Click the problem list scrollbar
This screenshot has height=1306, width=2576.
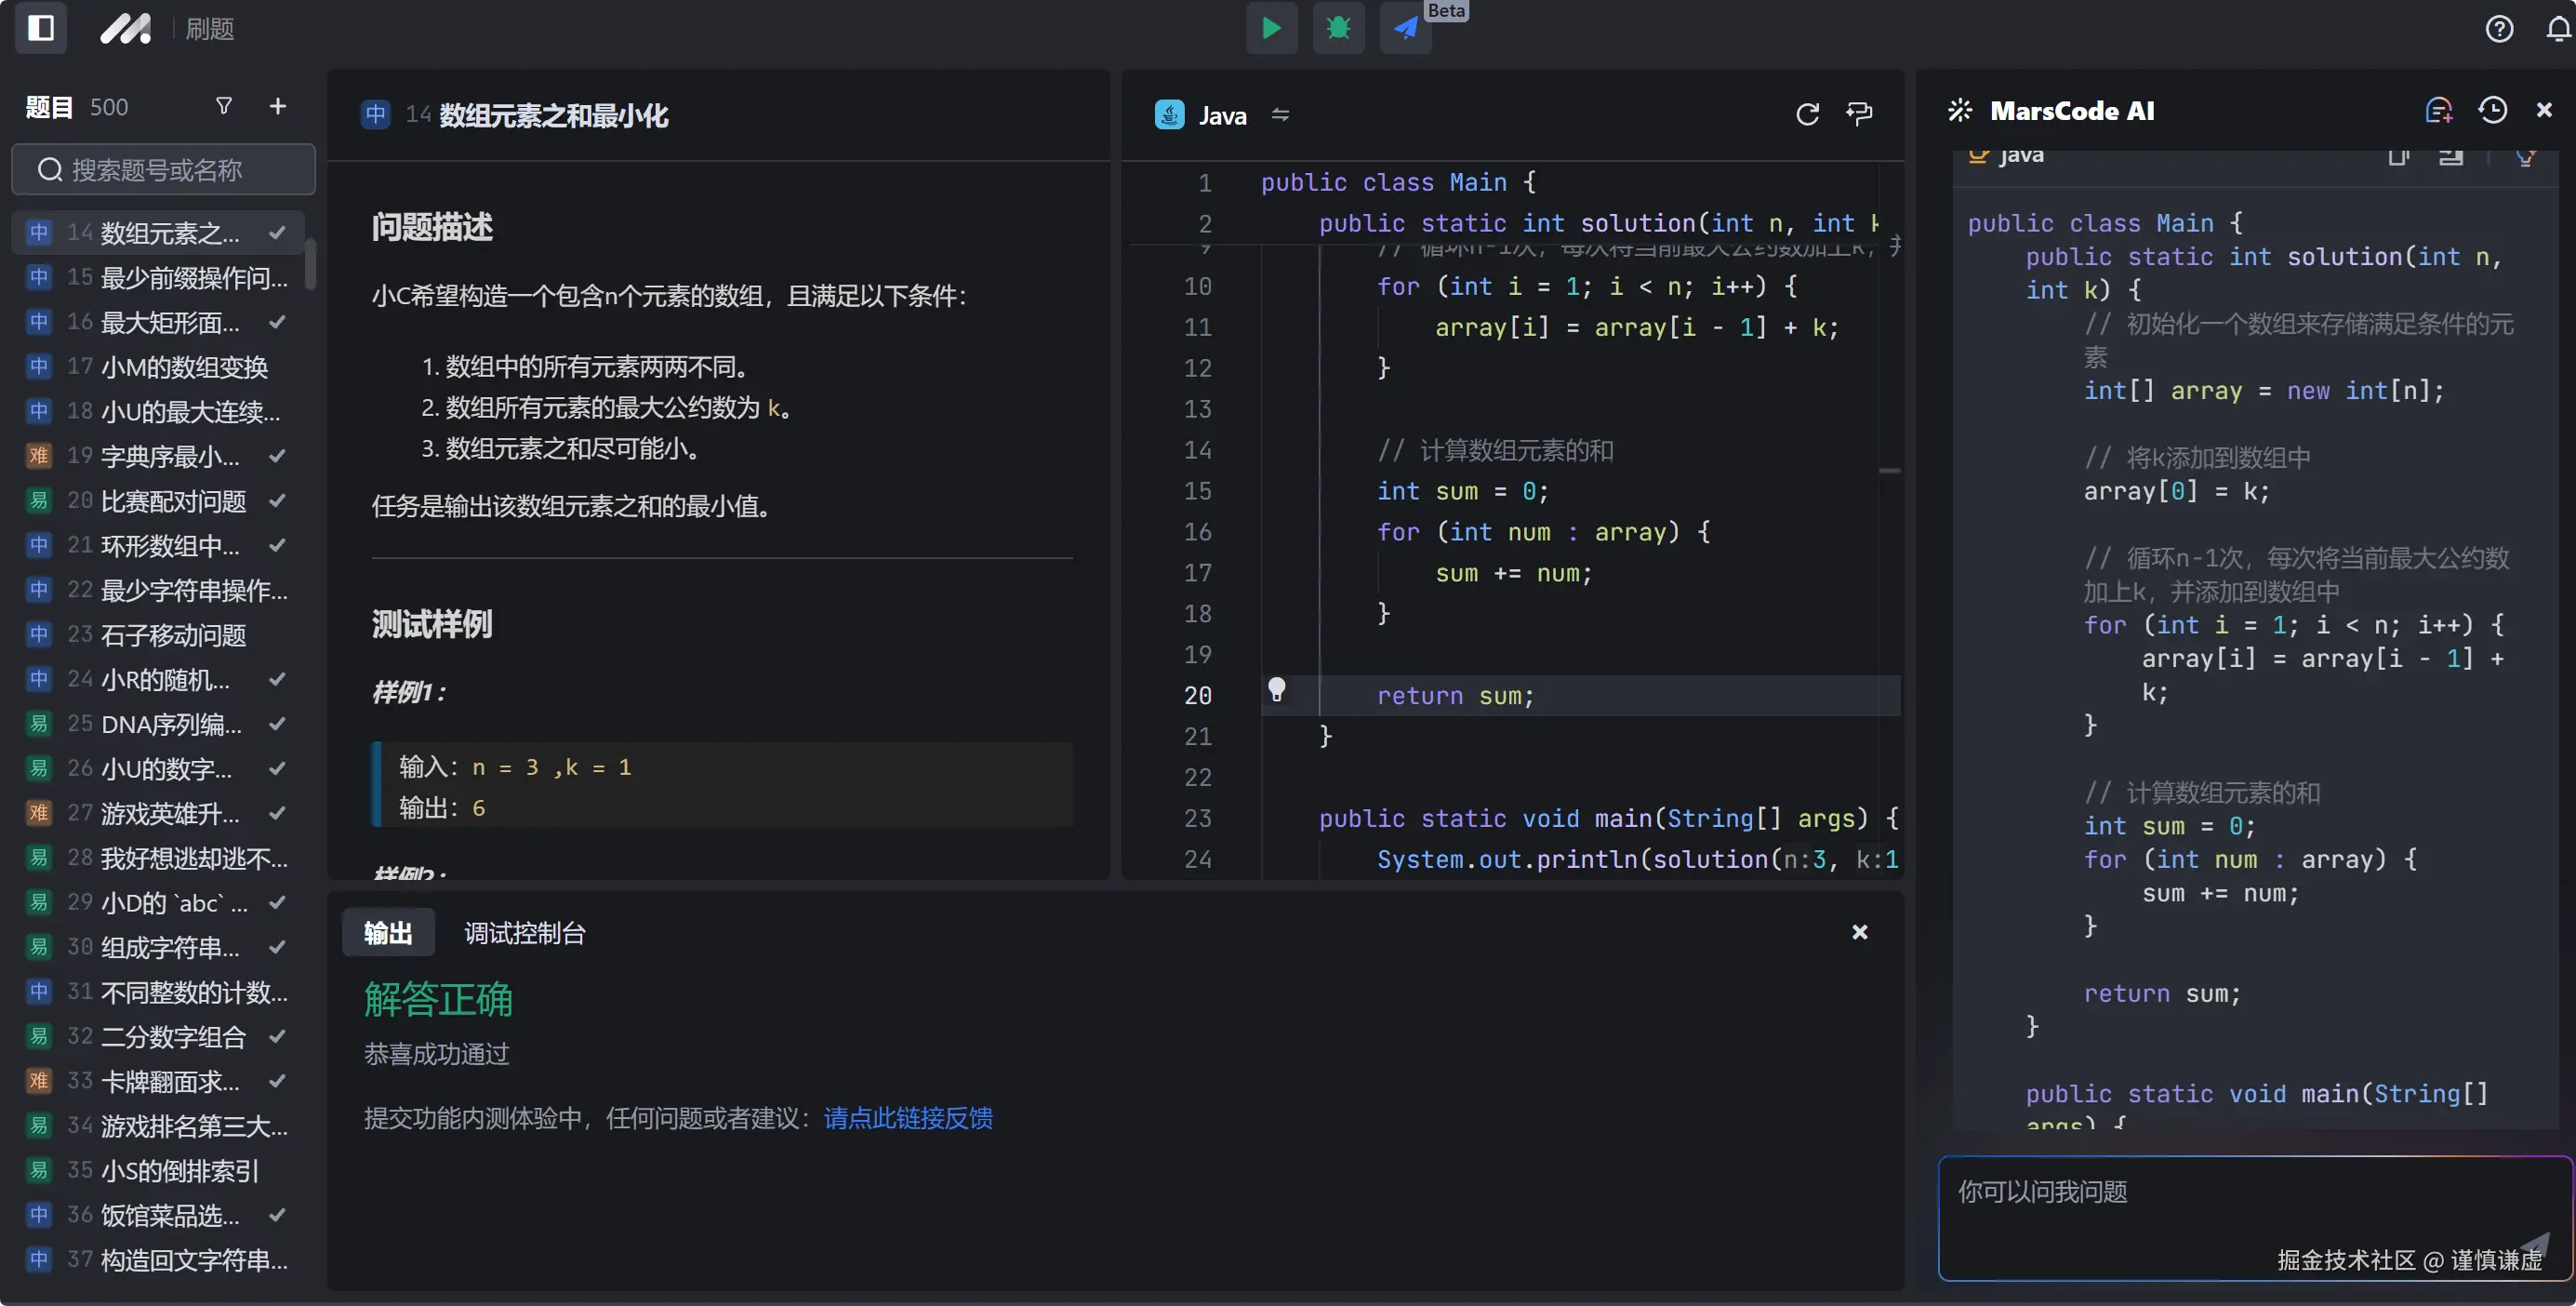coord(311,264)
